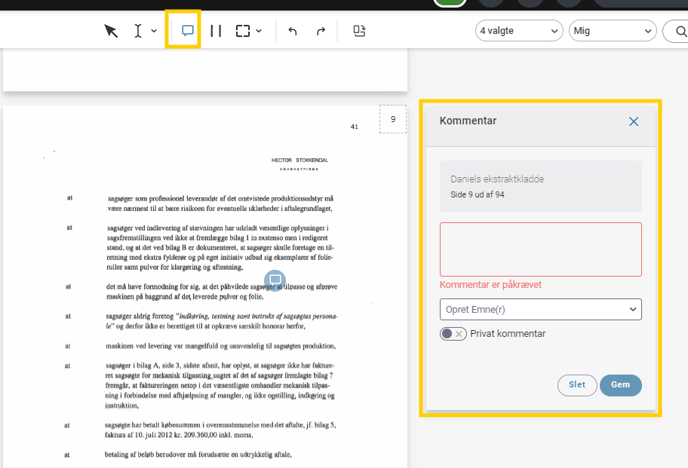
Task: Click the page number 9 box
Action: [x=393, y=119]
